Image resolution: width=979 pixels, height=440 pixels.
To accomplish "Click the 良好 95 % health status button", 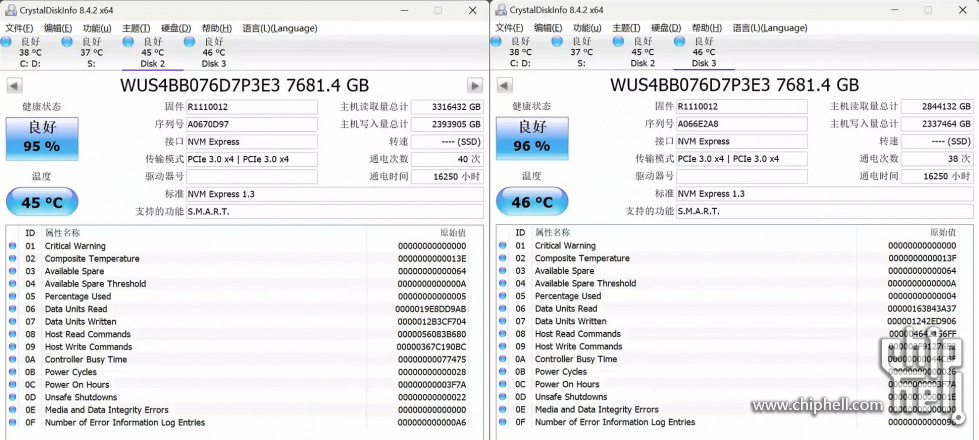I will [x=42, y=138].
